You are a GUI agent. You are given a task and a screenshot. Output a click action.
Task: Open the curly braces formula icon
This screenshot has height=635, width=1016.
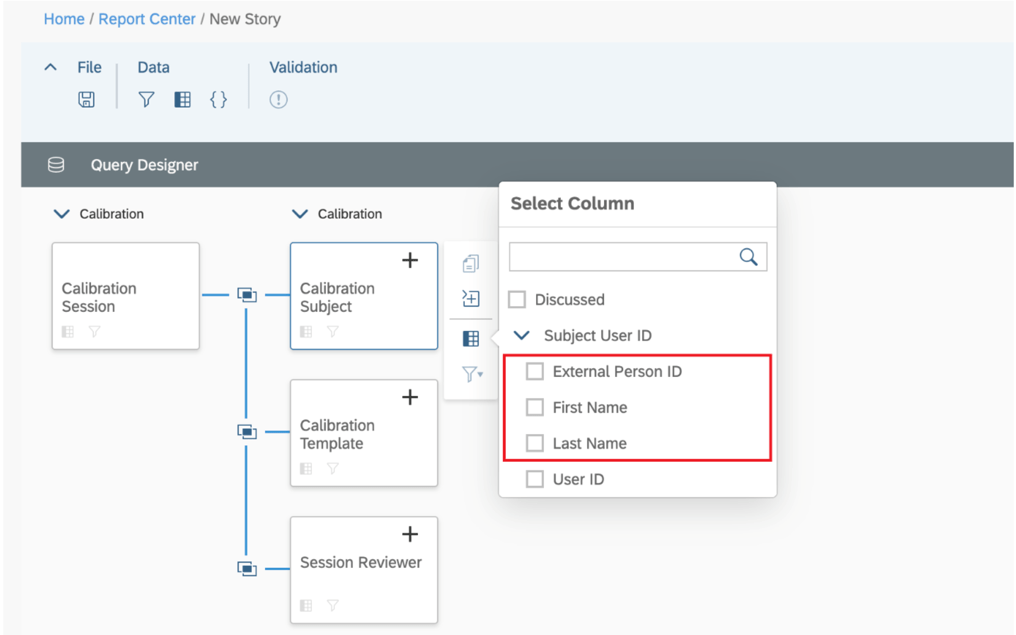[218, 99]
